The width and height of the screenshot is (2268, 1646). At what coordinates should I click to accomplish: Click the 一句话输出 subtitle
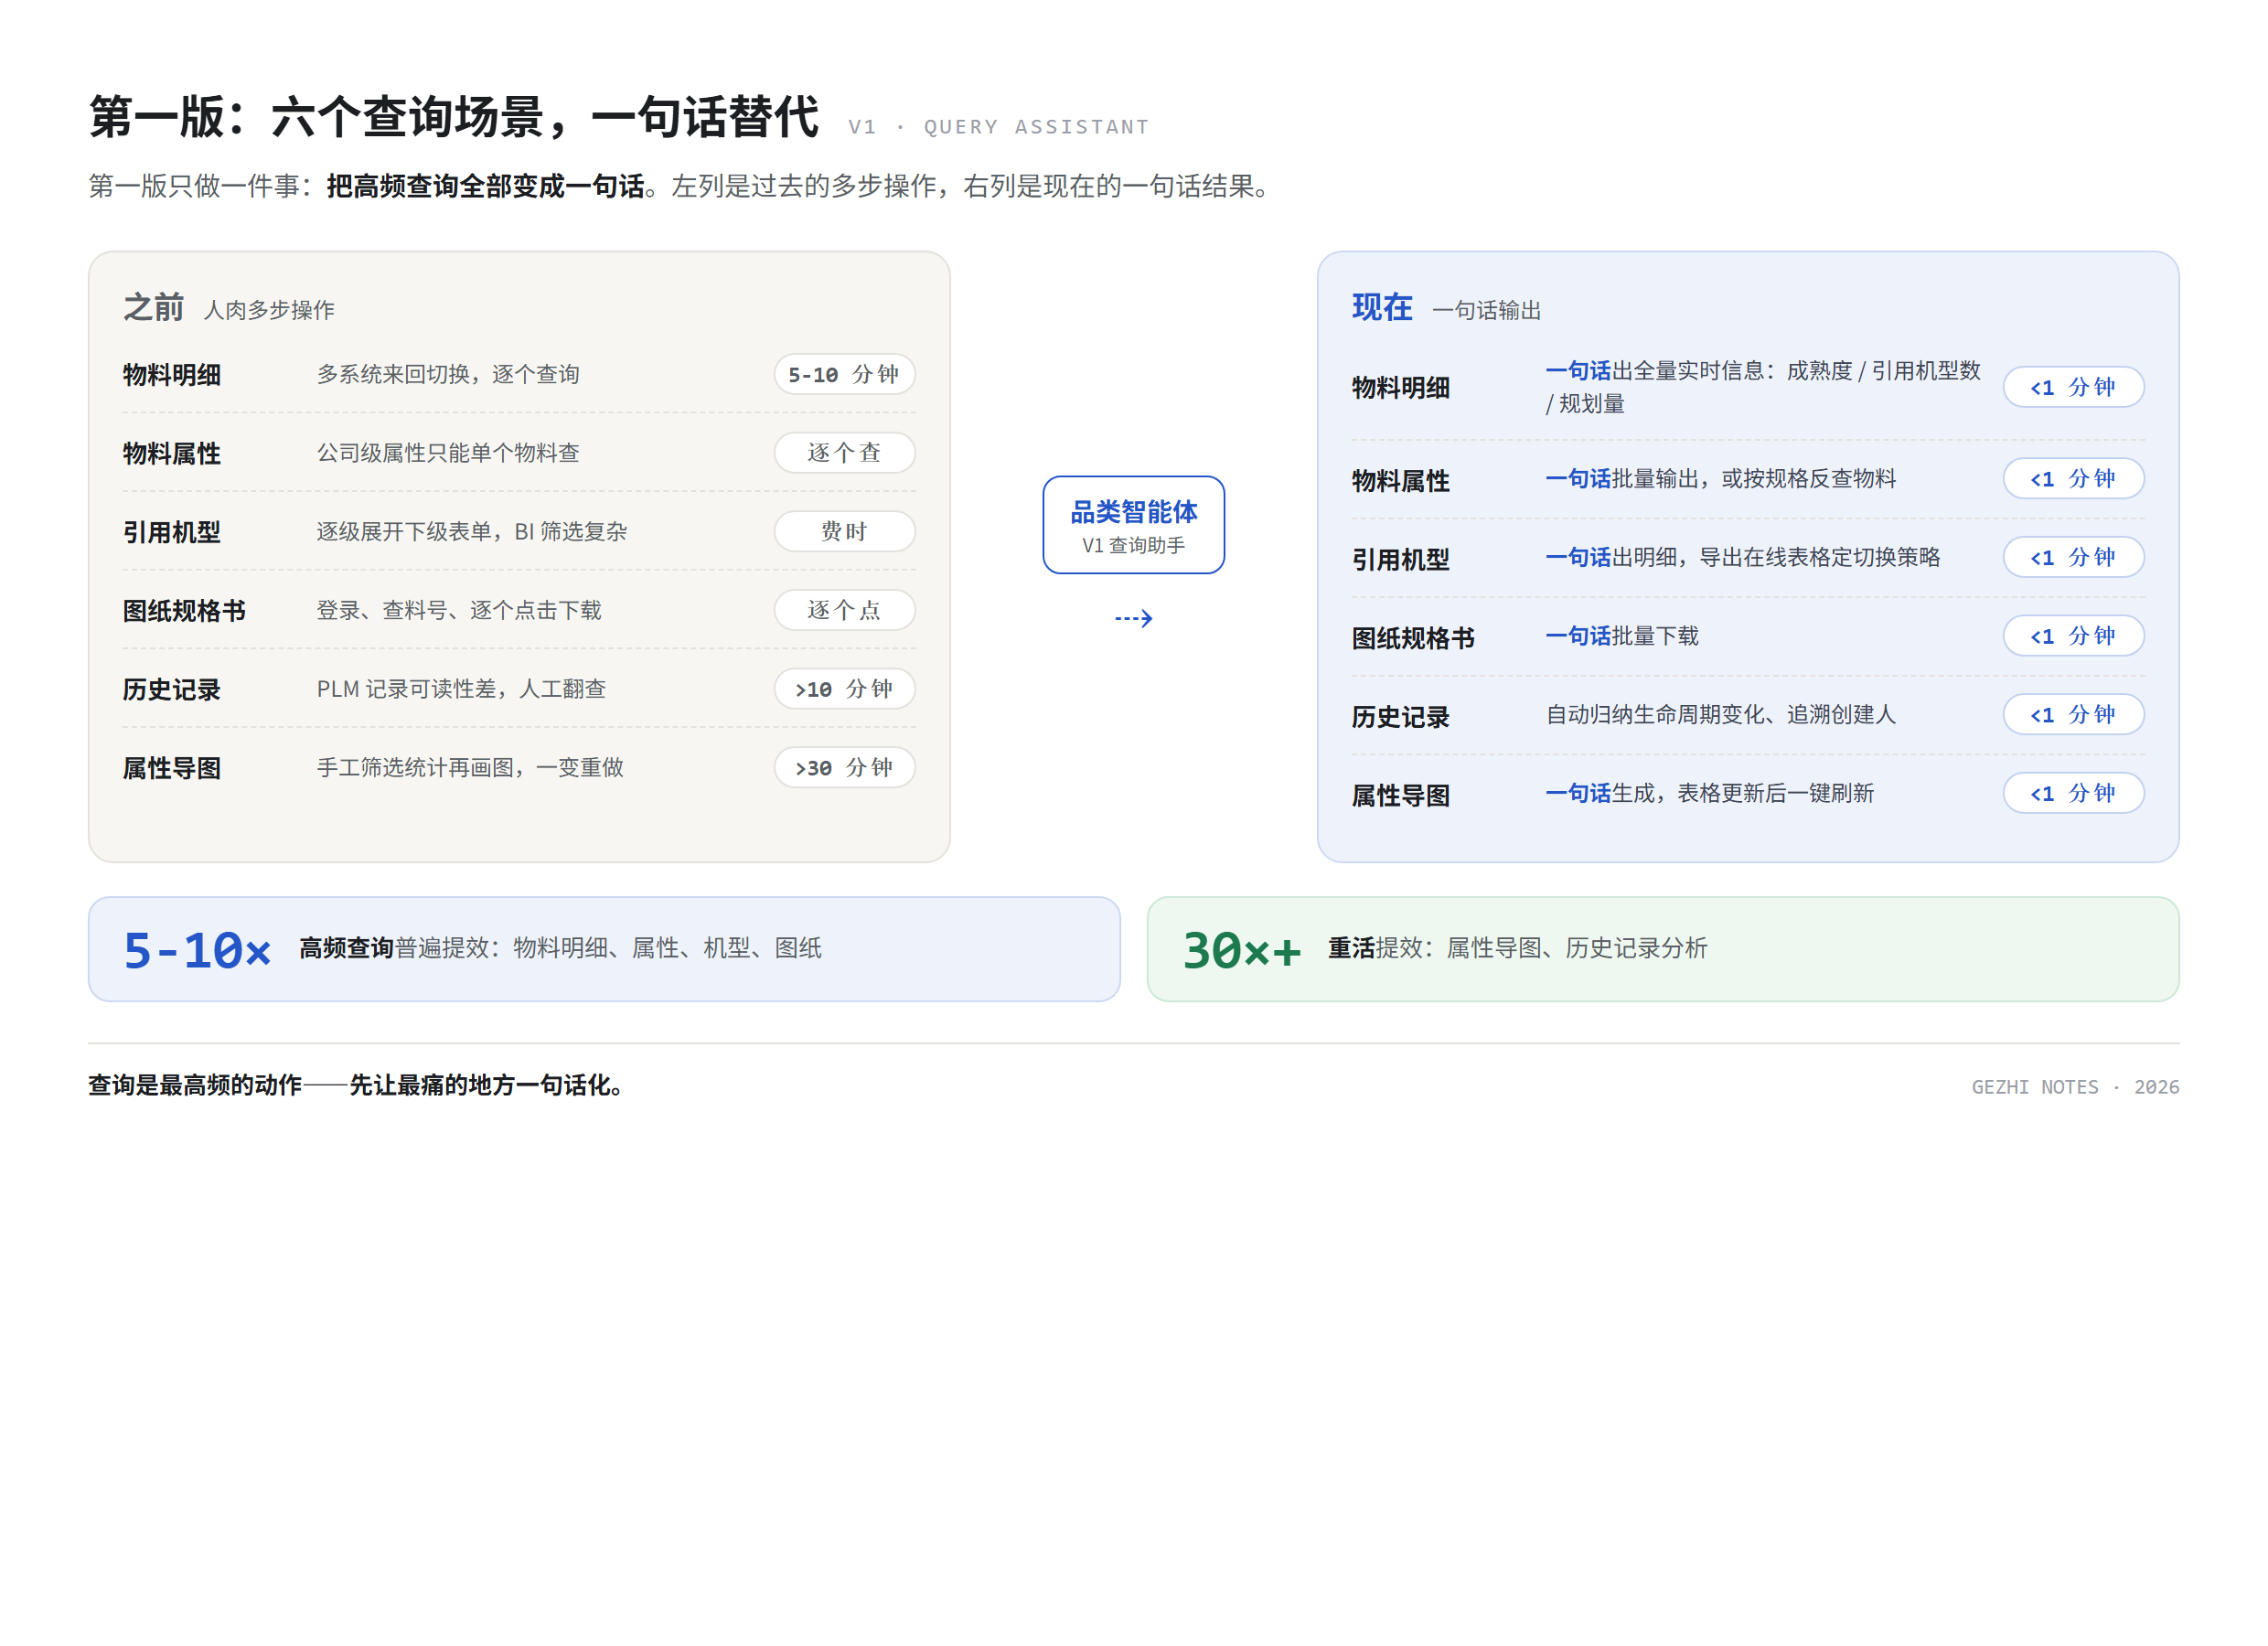tap(1486, 310)
